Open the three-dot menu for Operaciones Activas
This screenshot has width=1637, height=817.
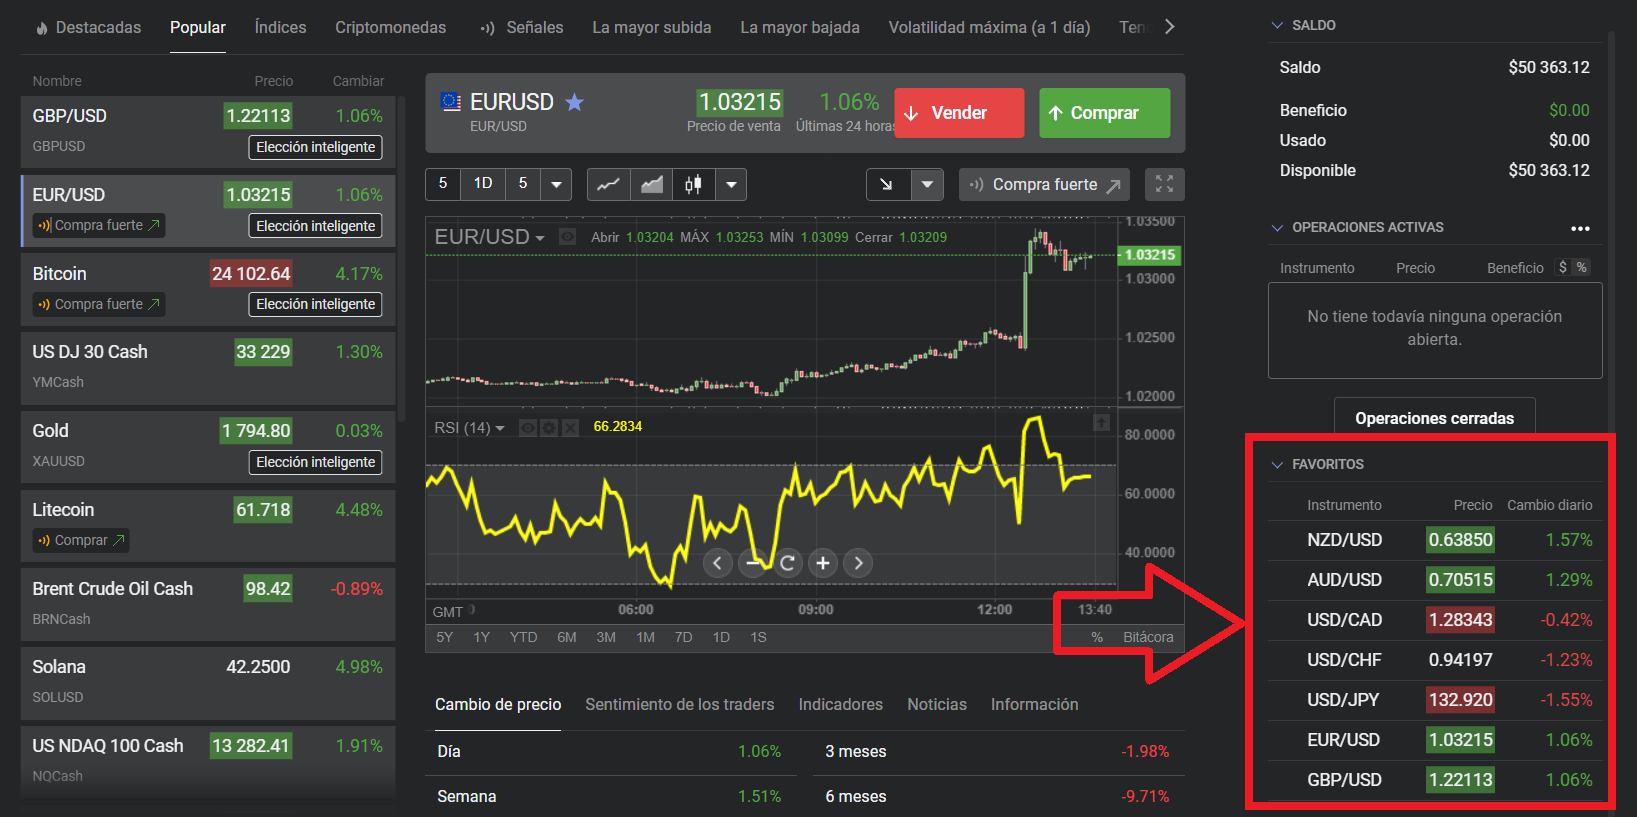click(x=1580, y=228)
